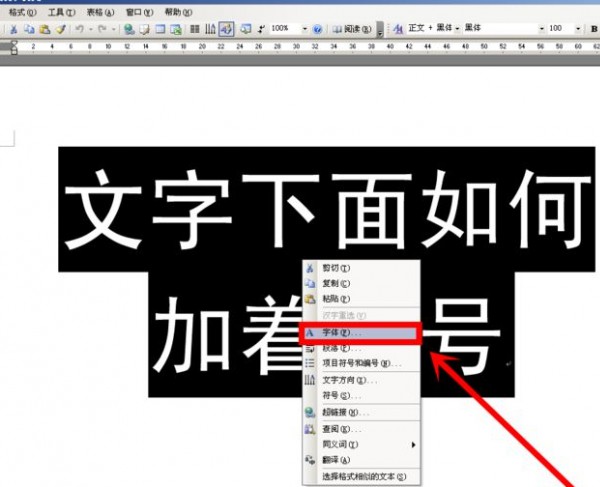Click the Cut scissors icon in toolbar

coord(13,29)
